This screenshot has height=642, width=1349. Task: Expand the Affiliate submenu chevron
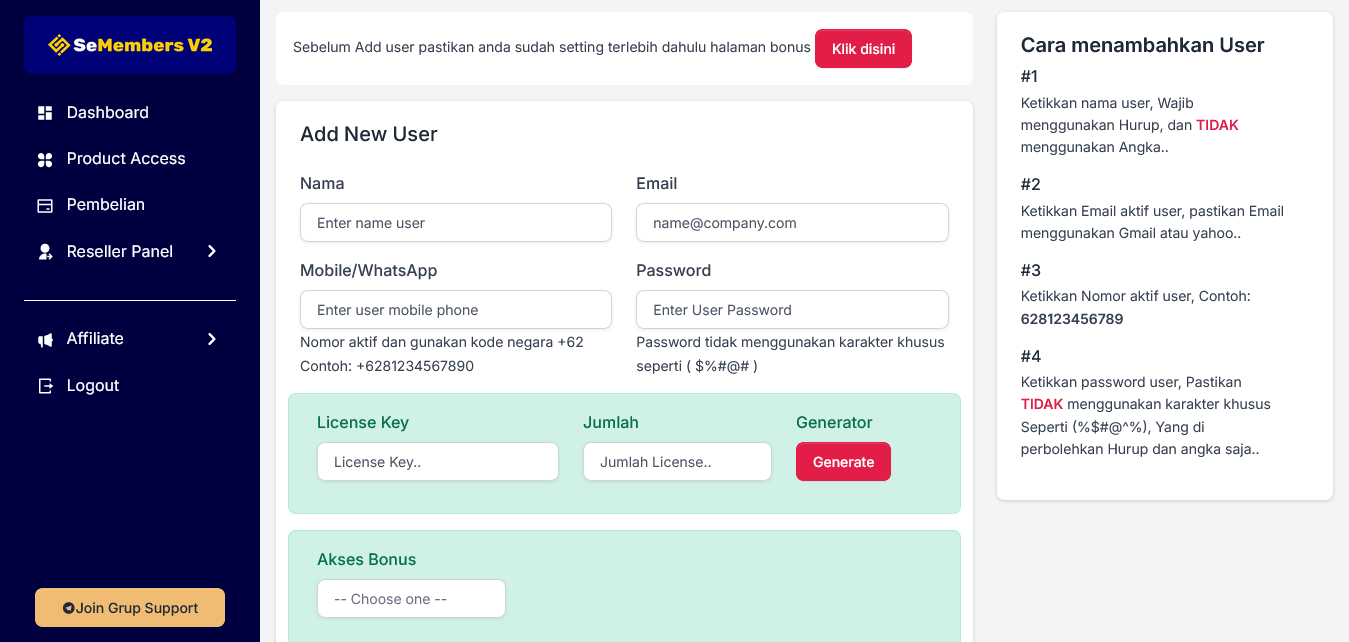212,339
